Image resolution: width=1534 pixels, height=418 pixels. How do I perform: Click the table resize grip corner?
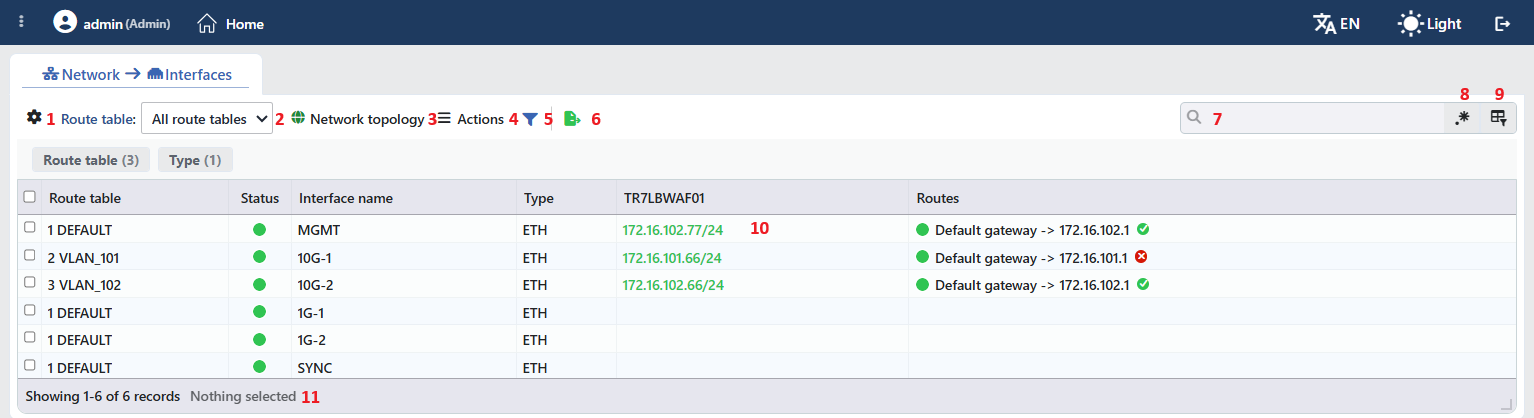point(1506,404)
